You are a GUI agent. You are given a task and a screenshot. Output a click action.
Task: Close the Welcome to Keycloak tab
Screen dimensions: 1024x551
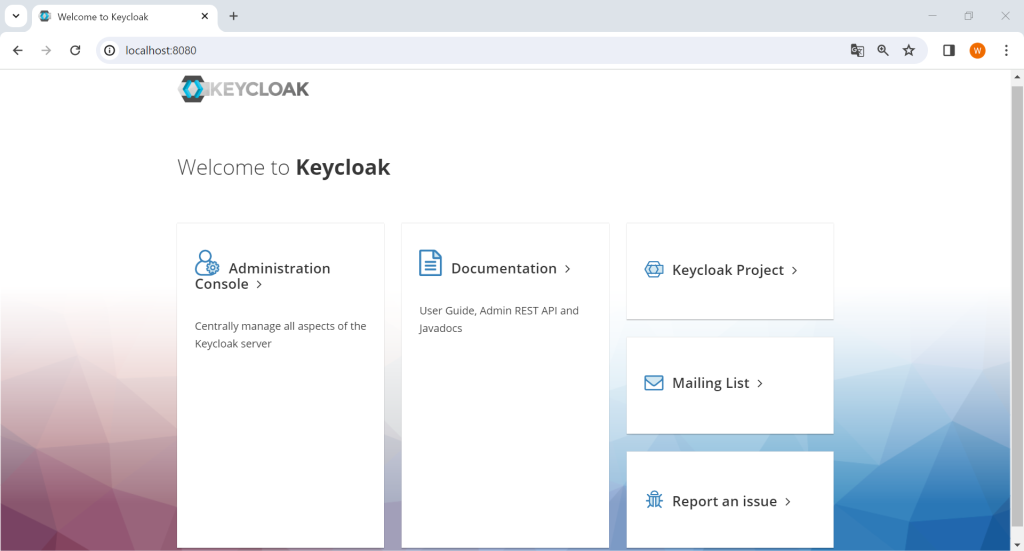[x=204, y=16]
